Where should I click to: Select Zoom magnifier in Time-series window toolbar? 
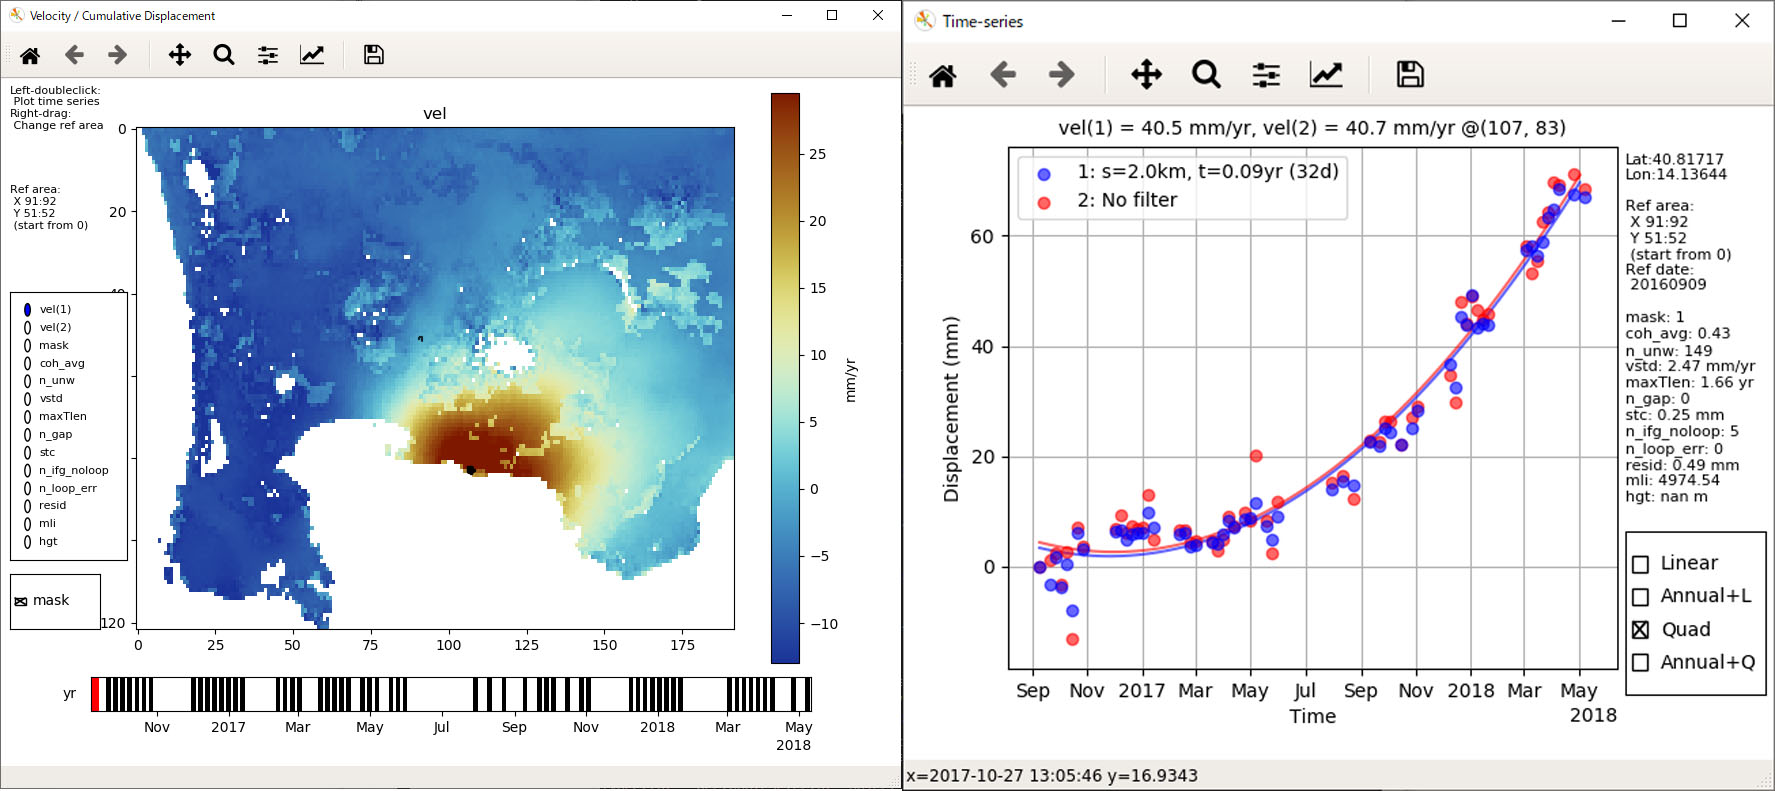[x=1206, y=75]
